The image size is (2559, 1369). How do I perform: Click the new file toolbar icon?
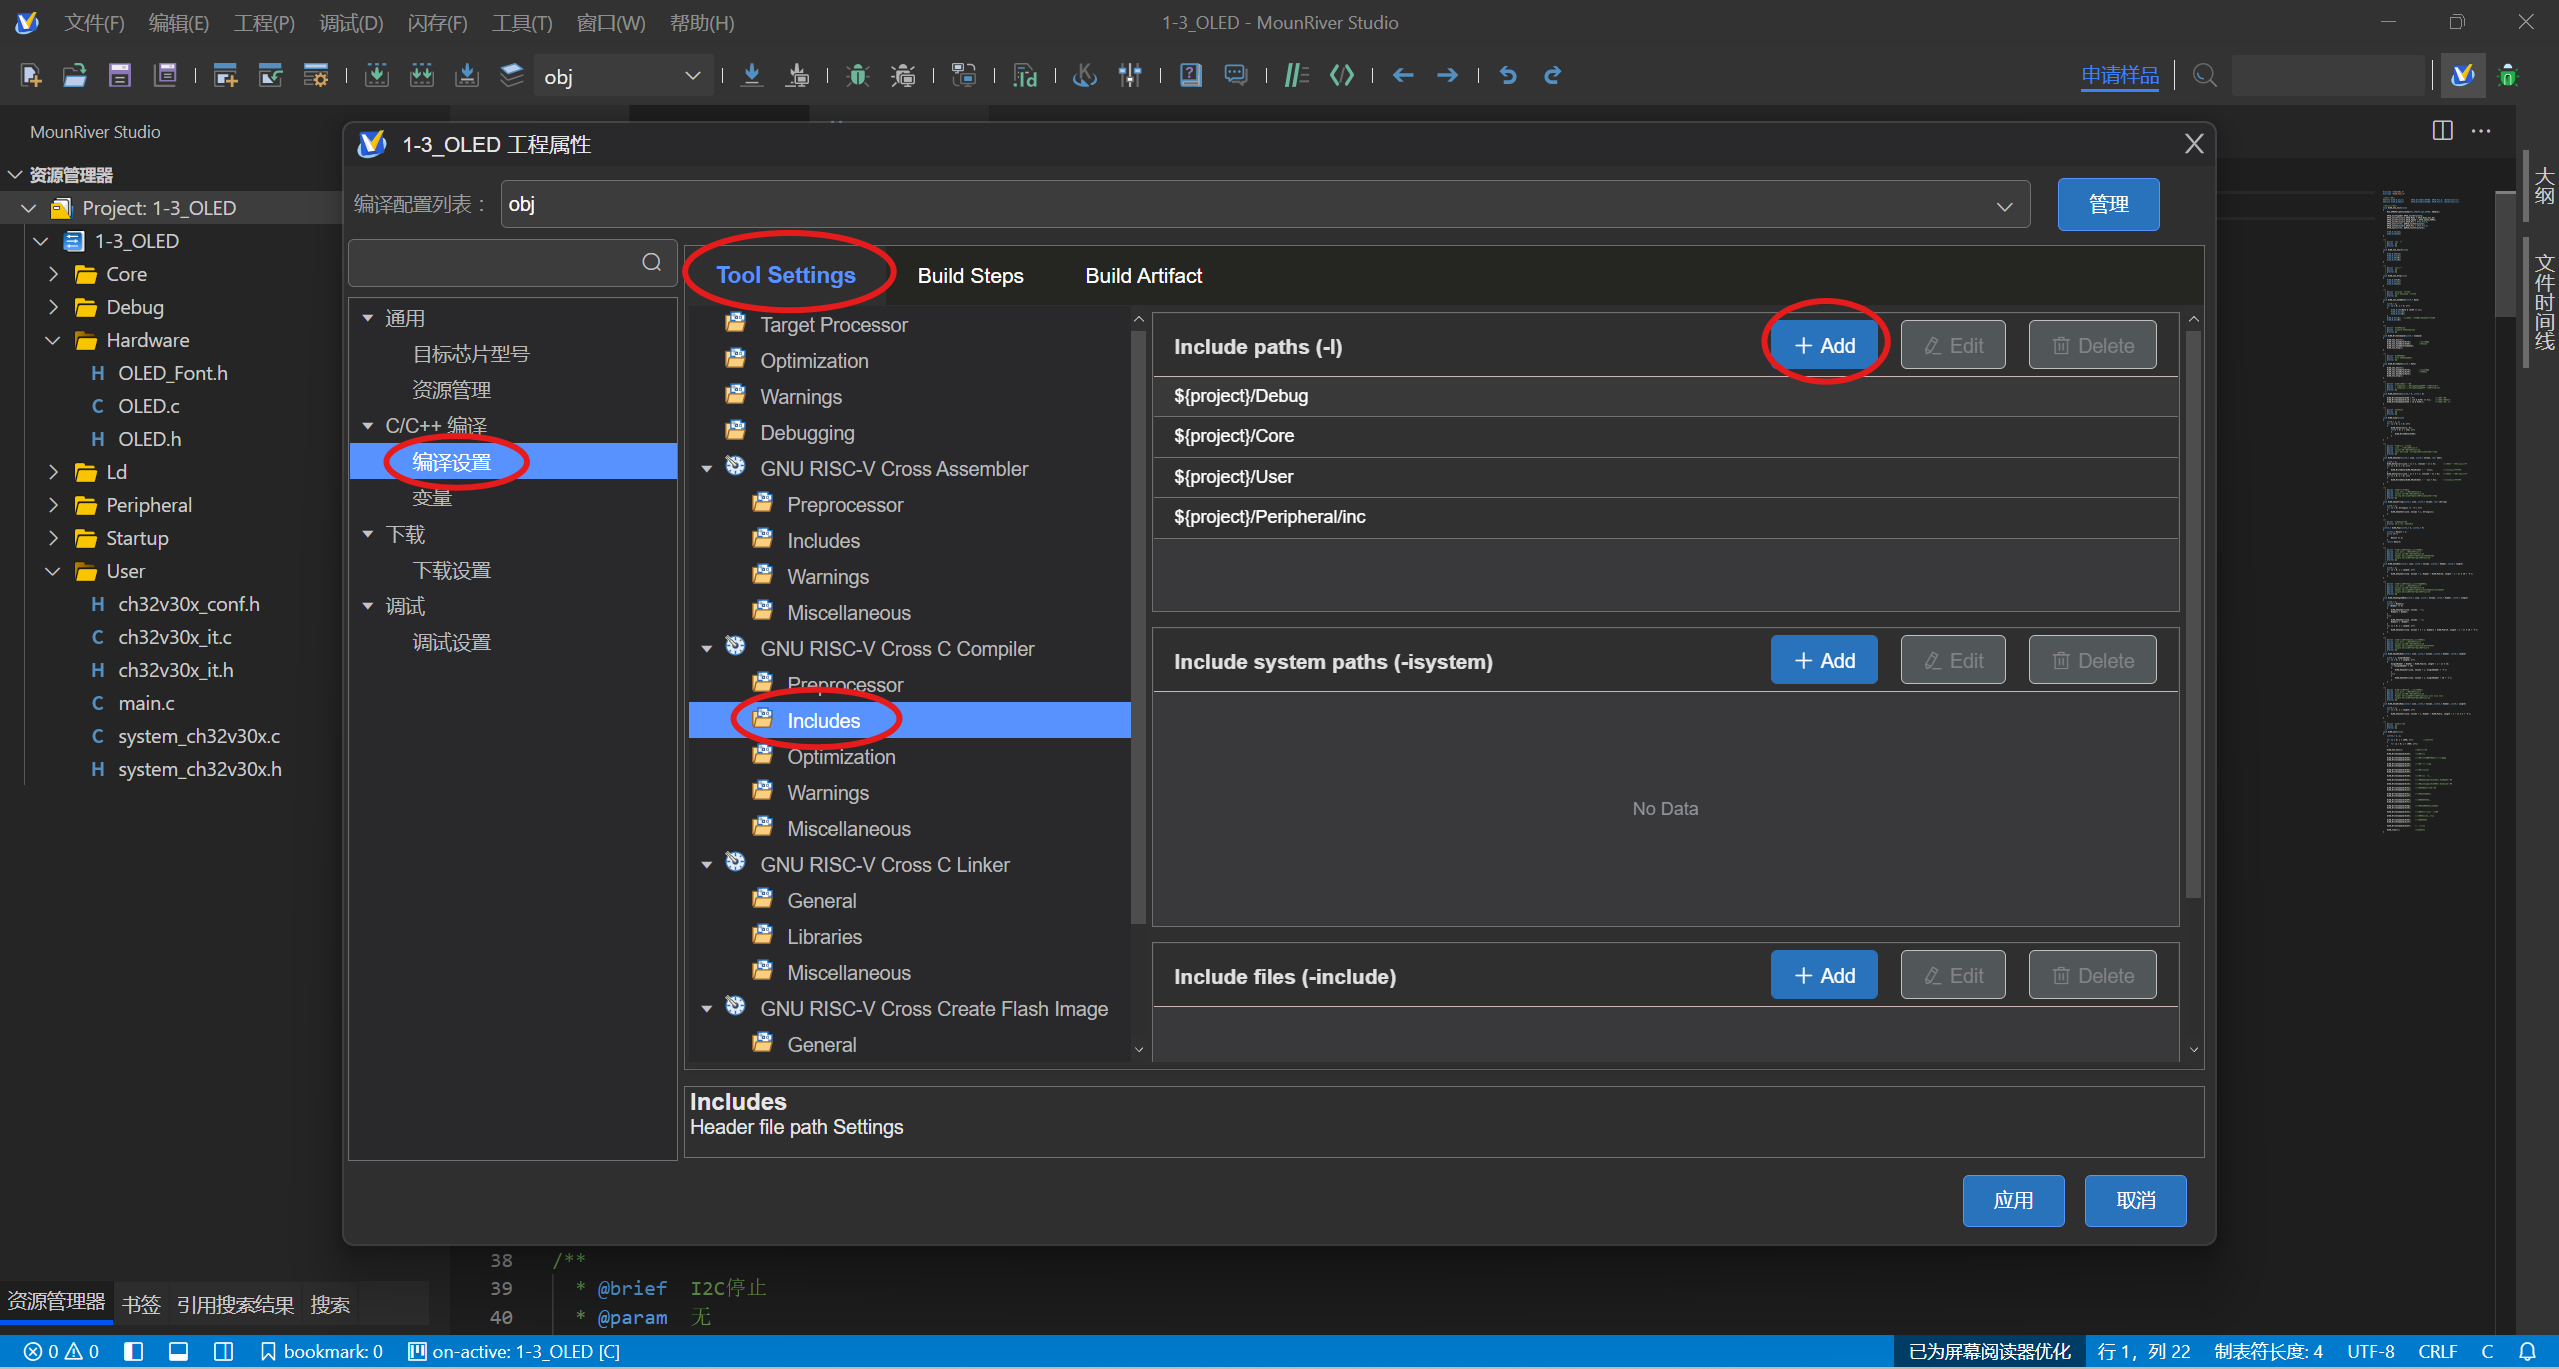31,75
